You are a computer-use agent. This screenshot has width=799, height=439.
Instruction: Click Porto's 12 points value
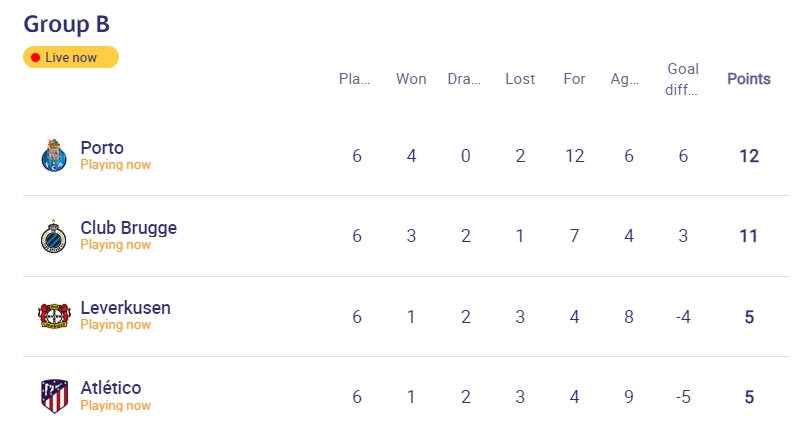[749, 156]
